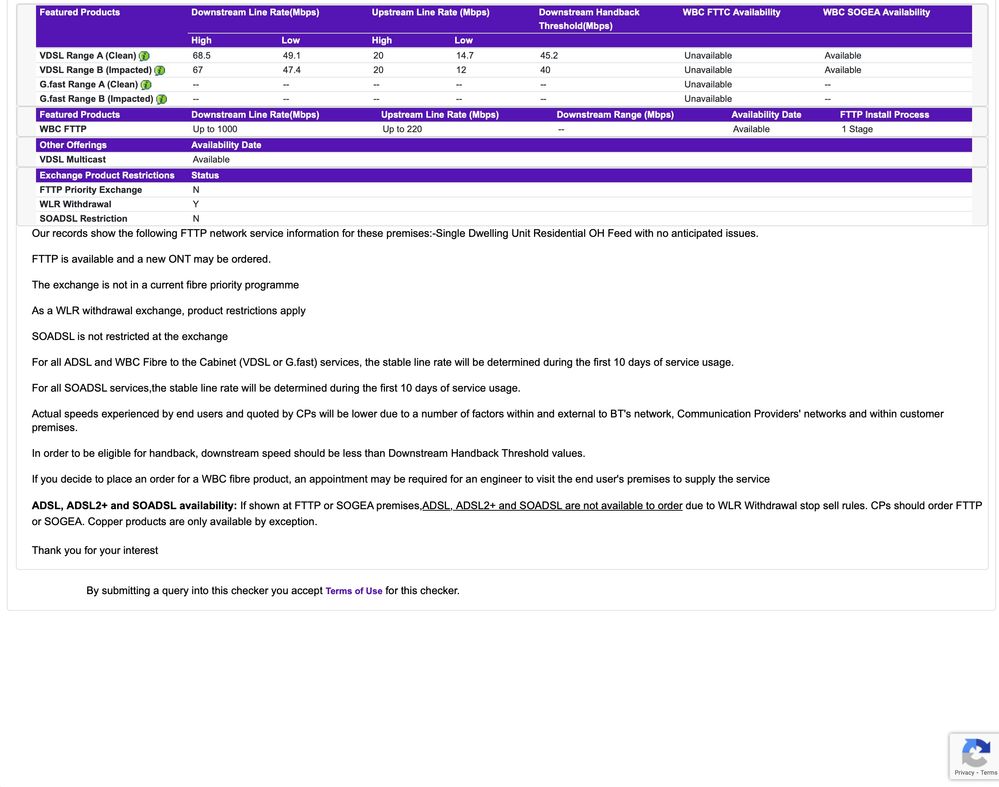Viewport: 999px width, 787px height.
Task: Click 'FTTP Priority Exchange' row label
Action: coord(90,190)
